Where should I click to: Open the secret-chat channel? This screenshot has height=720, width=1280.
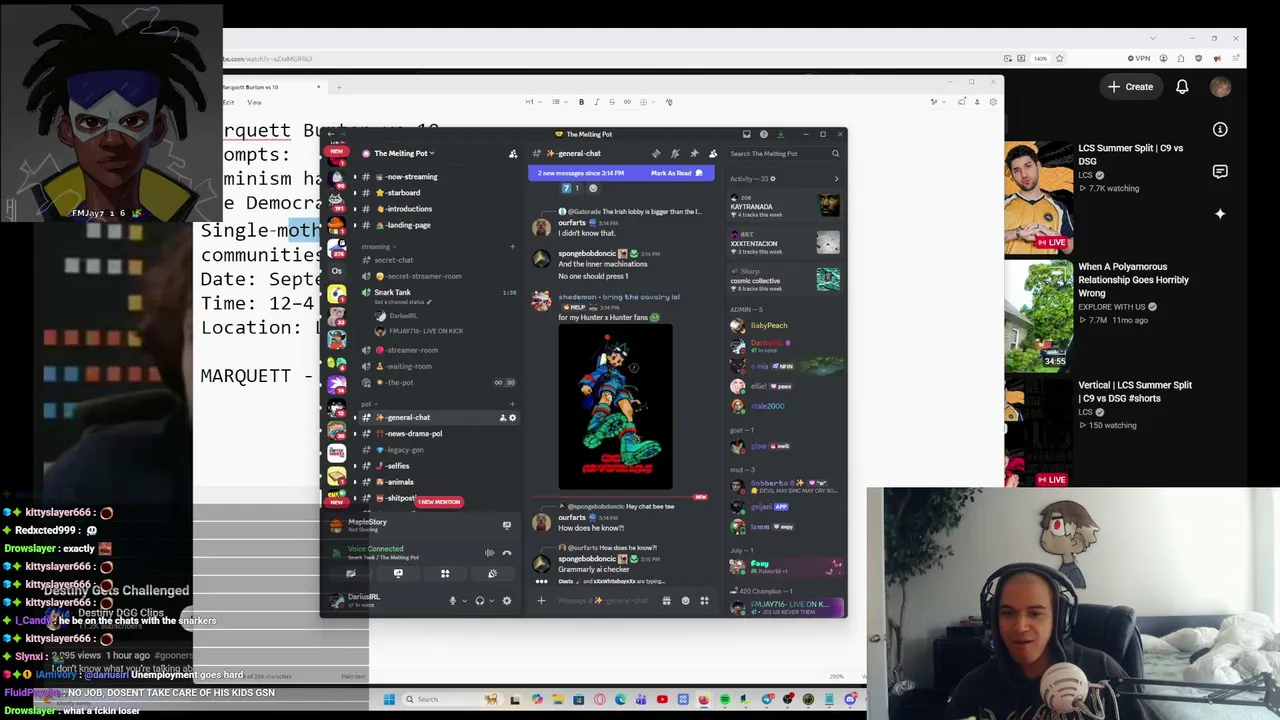point(393,260)
